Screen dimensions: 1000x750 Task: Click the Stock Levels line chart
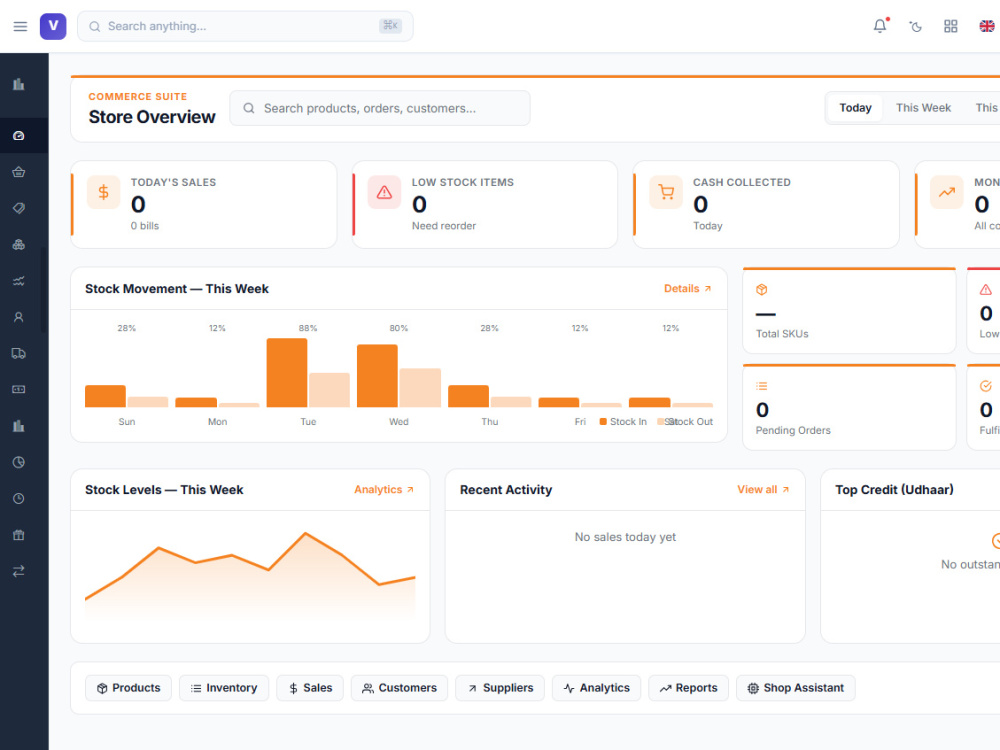point(250,576)
